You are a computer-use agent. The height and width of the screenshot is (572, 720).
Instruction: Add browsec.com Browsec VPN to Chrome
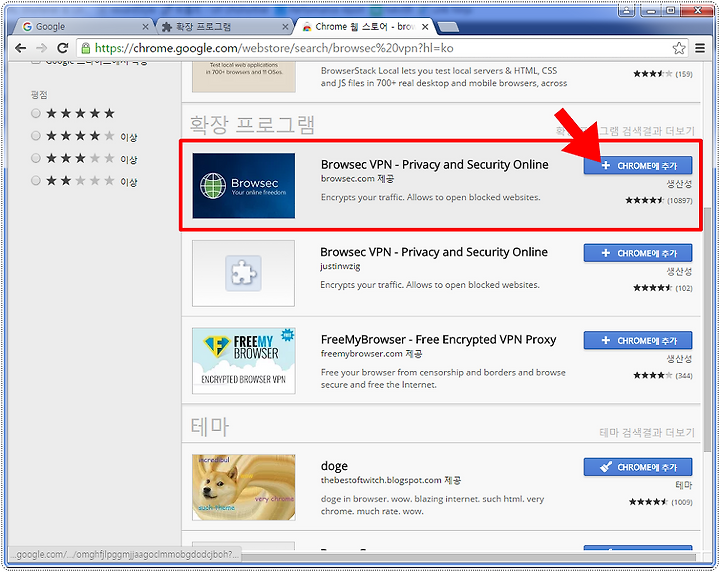point(638,166)
